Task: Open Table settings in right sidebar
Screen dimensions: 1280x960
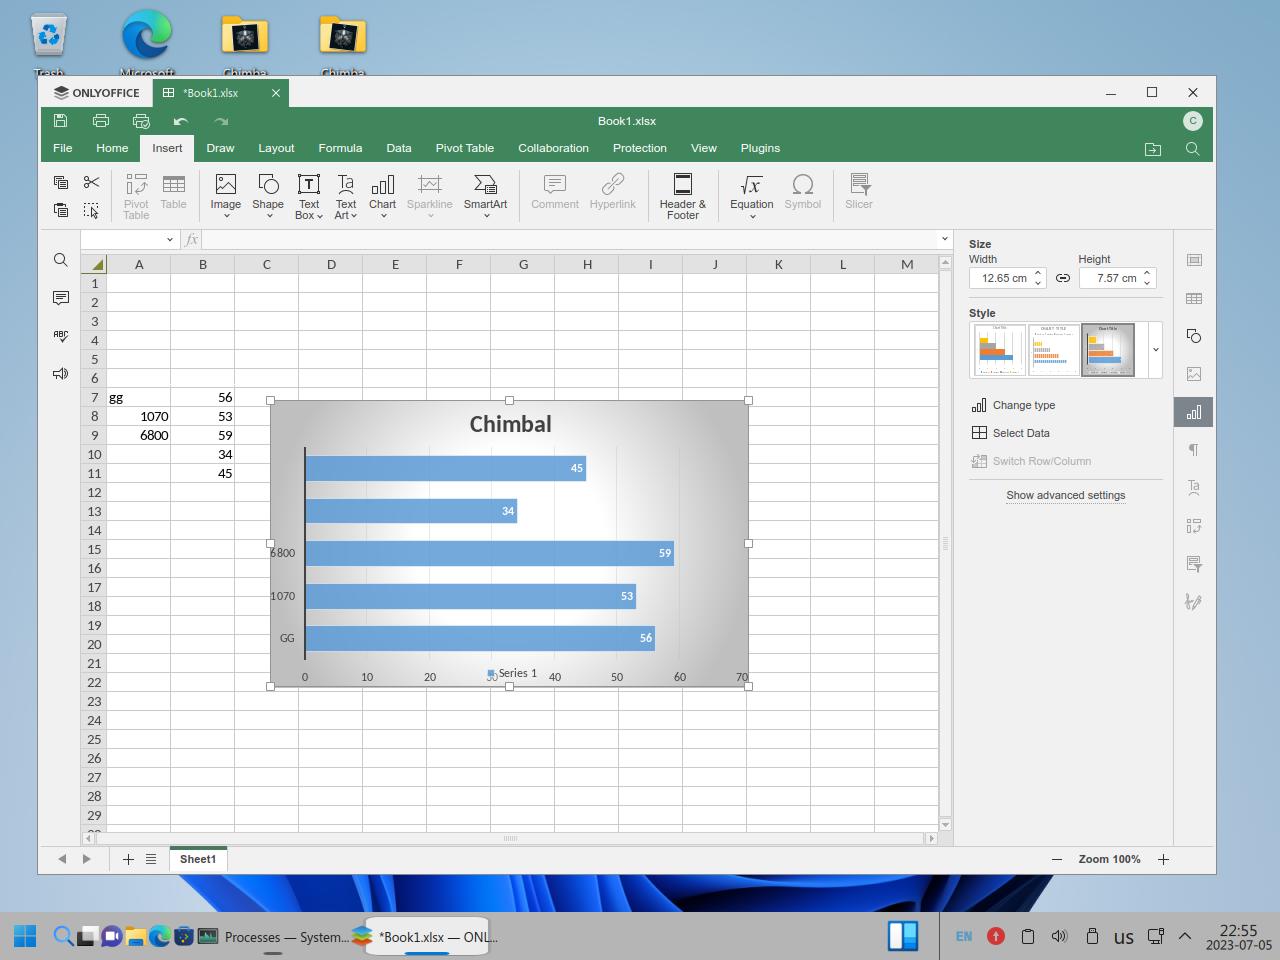Action: (1194, 298)
